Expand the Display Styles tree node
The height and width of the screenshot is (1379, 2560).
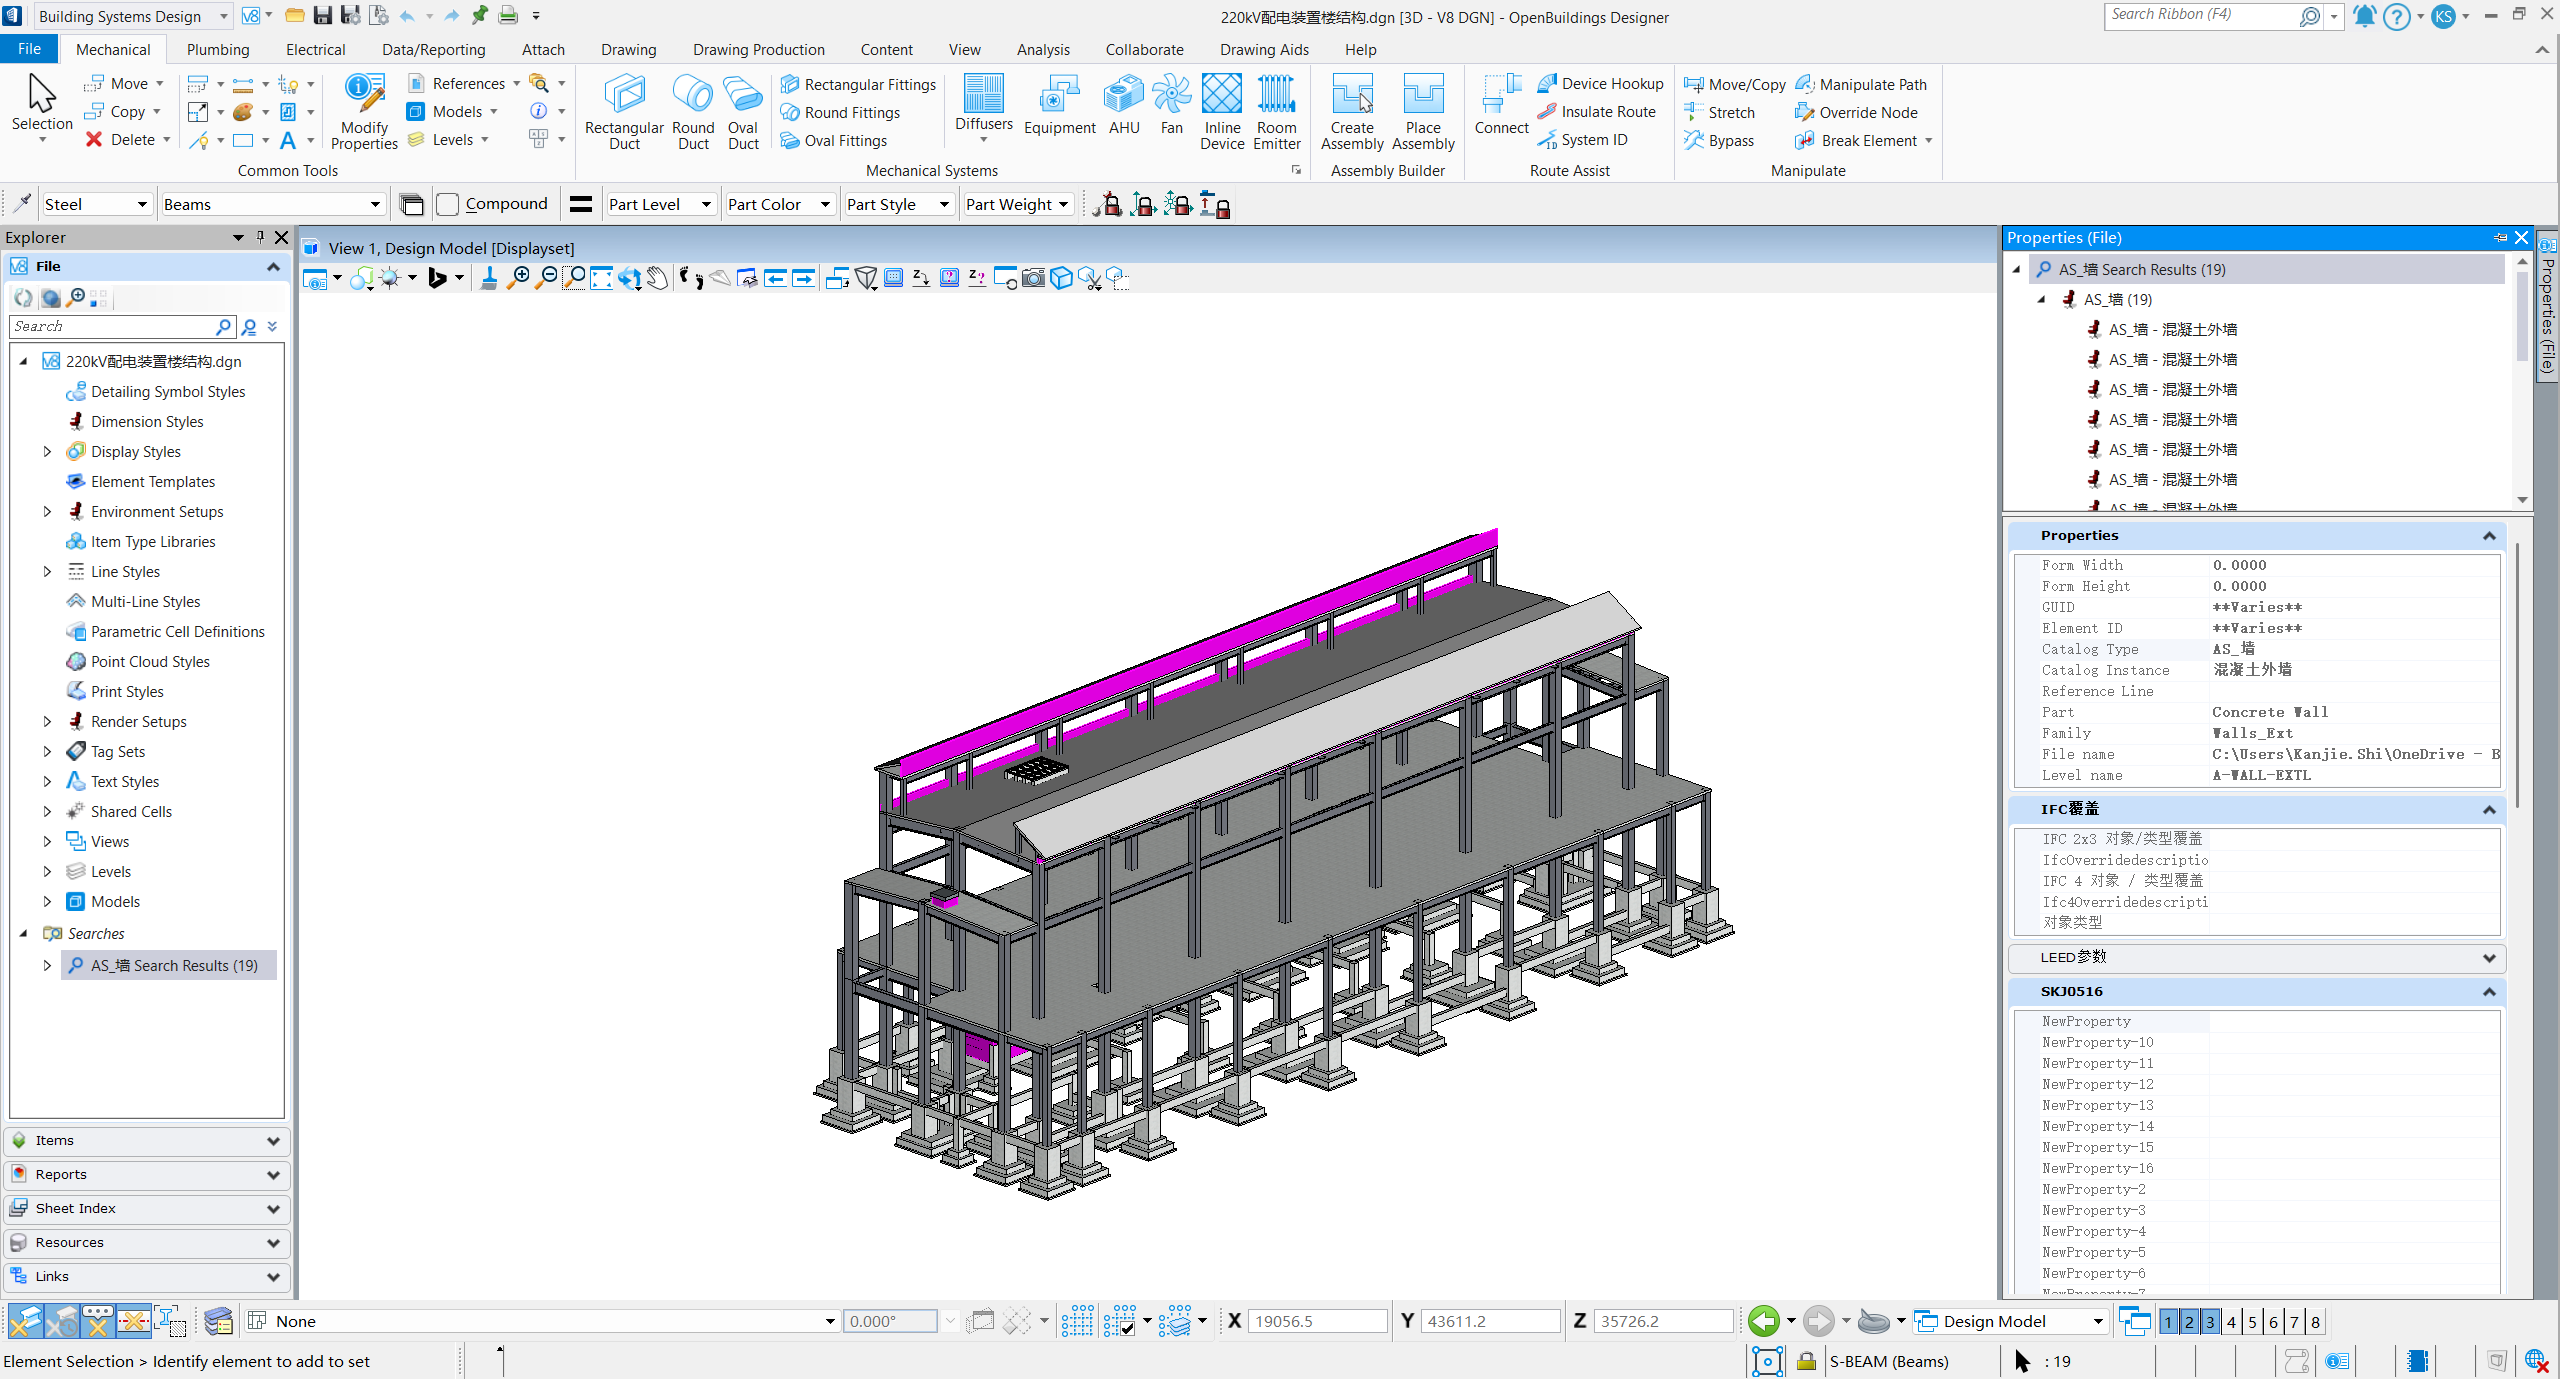47,452
